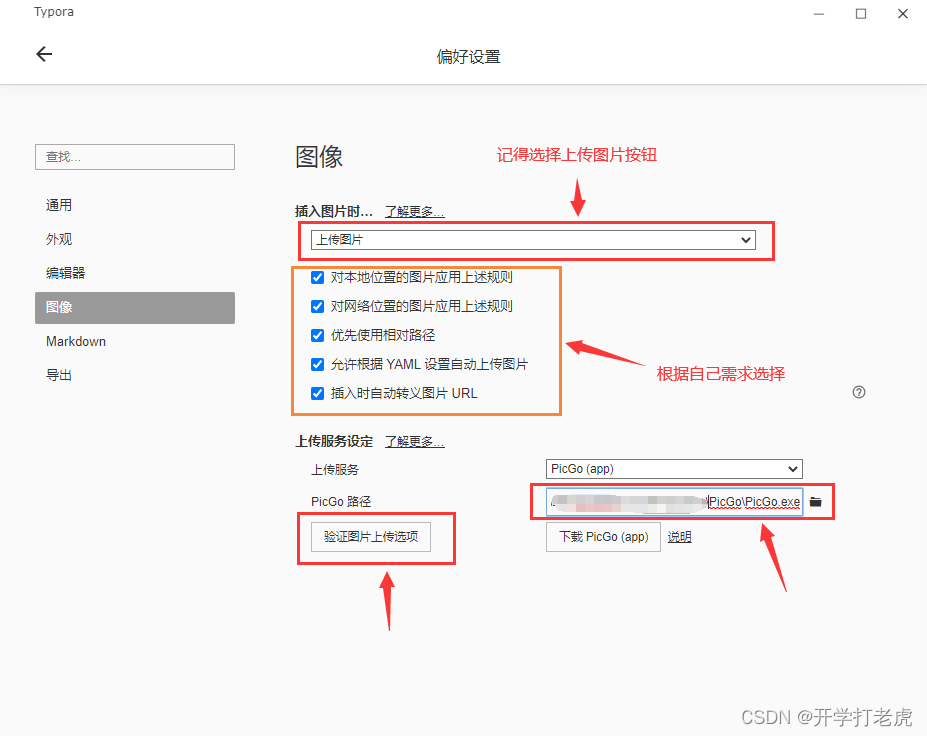Open 了解更多 link next to 上传服务设定
The height and width of the screenshot is (736, 927).
click(414, 442)
